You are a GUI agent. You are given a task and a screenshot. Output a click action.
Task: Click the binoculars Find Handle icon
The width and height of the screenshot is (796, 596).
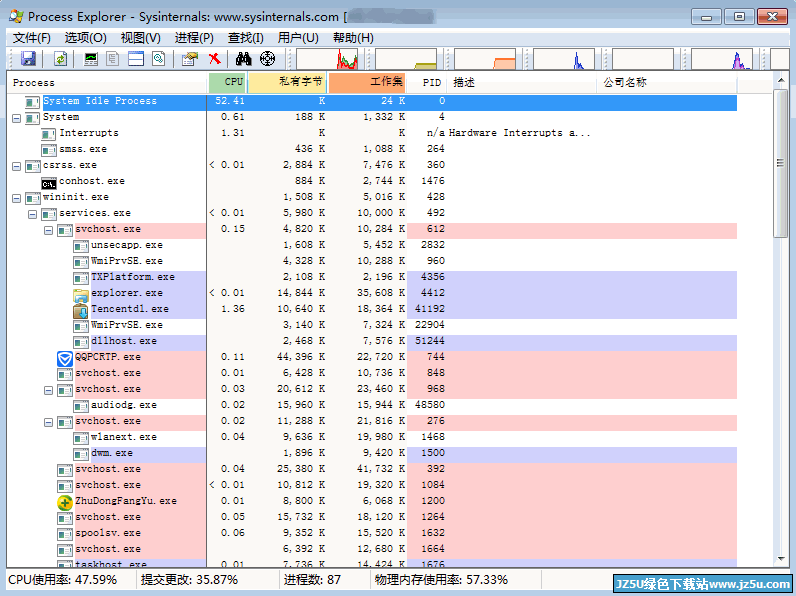(x=244, y=59)
